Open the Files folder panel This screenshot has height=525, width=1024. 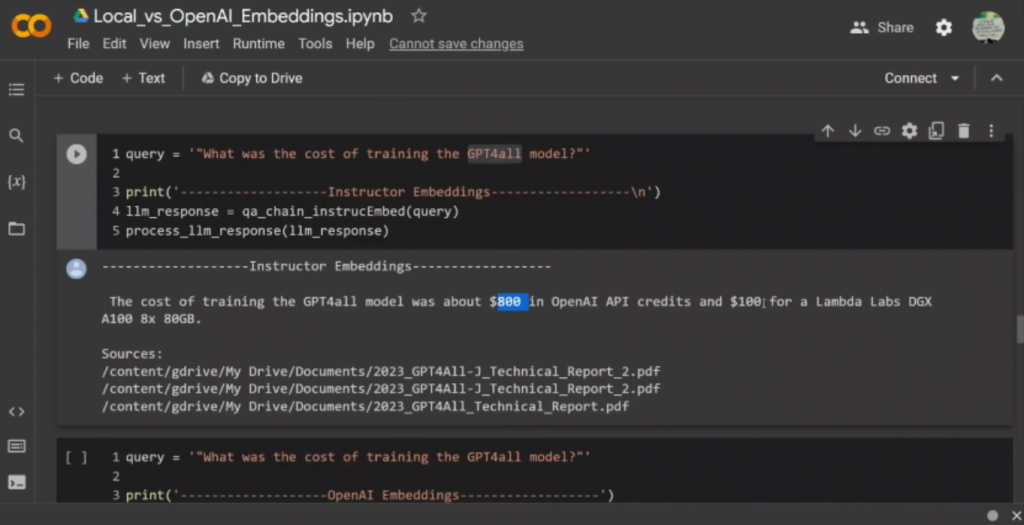pyautogui.click(x=16, y=228)
